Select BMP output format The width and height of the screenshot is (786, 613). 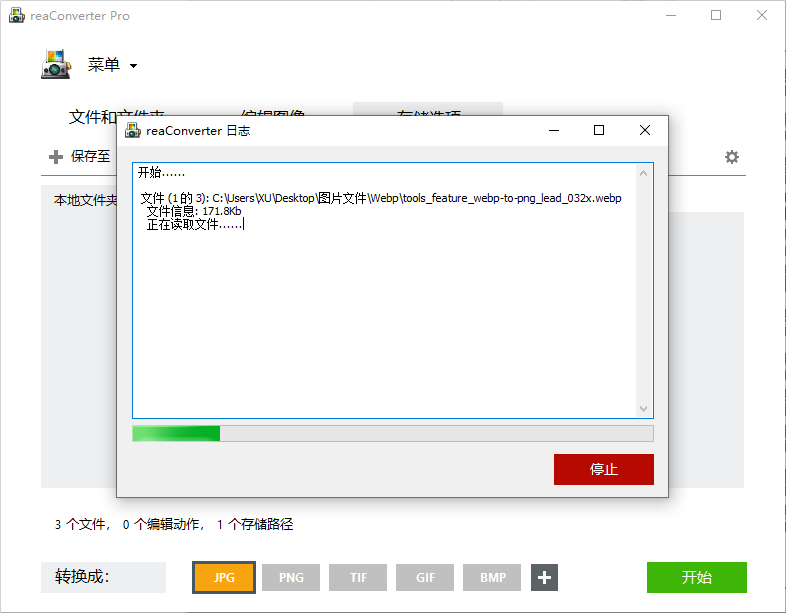click(492, 577)
